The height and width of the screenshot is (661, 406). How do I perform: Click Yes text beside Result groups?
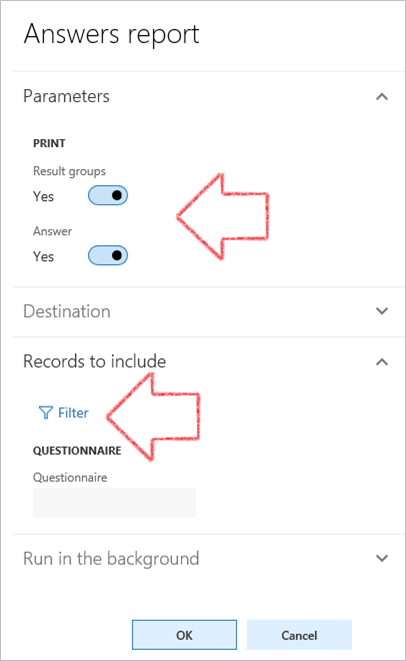(43, 196)
